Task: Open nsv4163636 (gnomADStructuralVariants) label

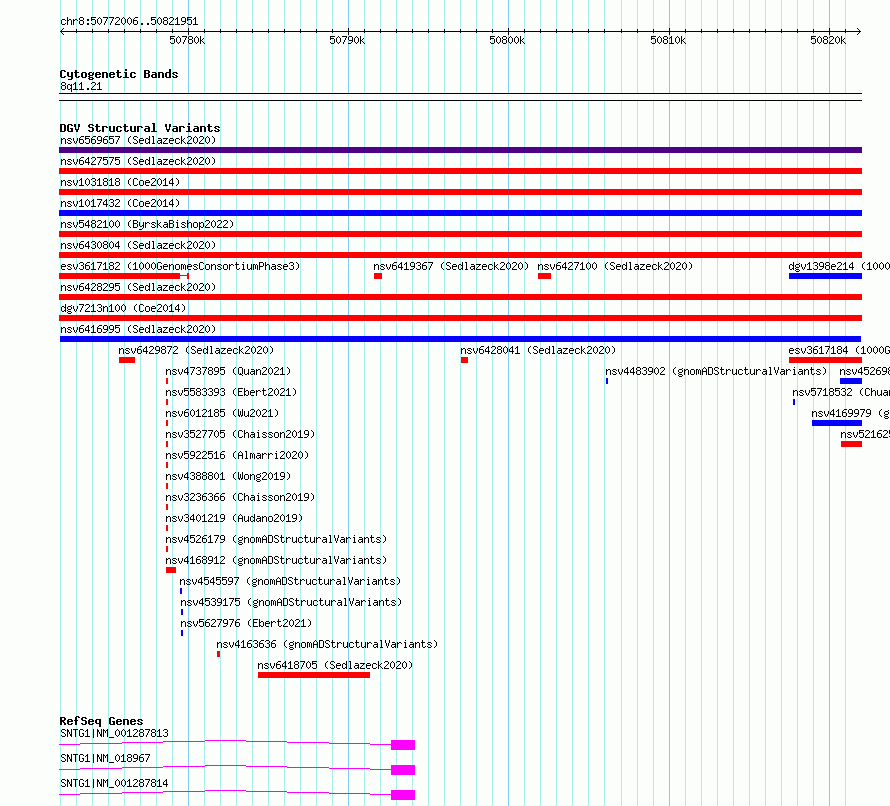Action: pyautogui.click(x=327, y=644)
